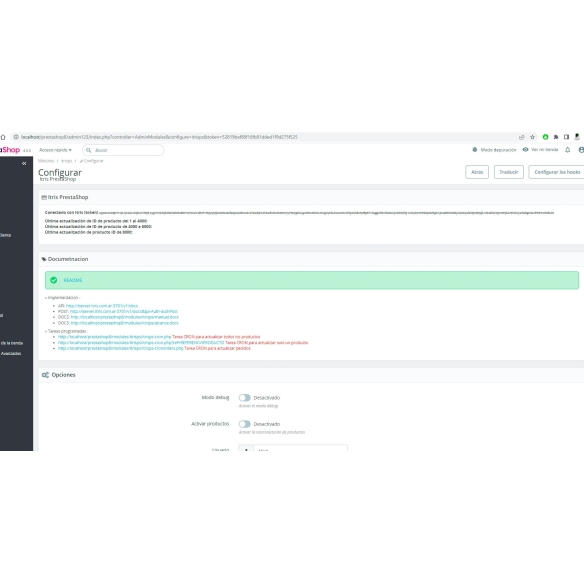This screenshot has height=584, width=584.
Task: Open the 'de la tienda' sidebar menu item
Action: point(12,343)
